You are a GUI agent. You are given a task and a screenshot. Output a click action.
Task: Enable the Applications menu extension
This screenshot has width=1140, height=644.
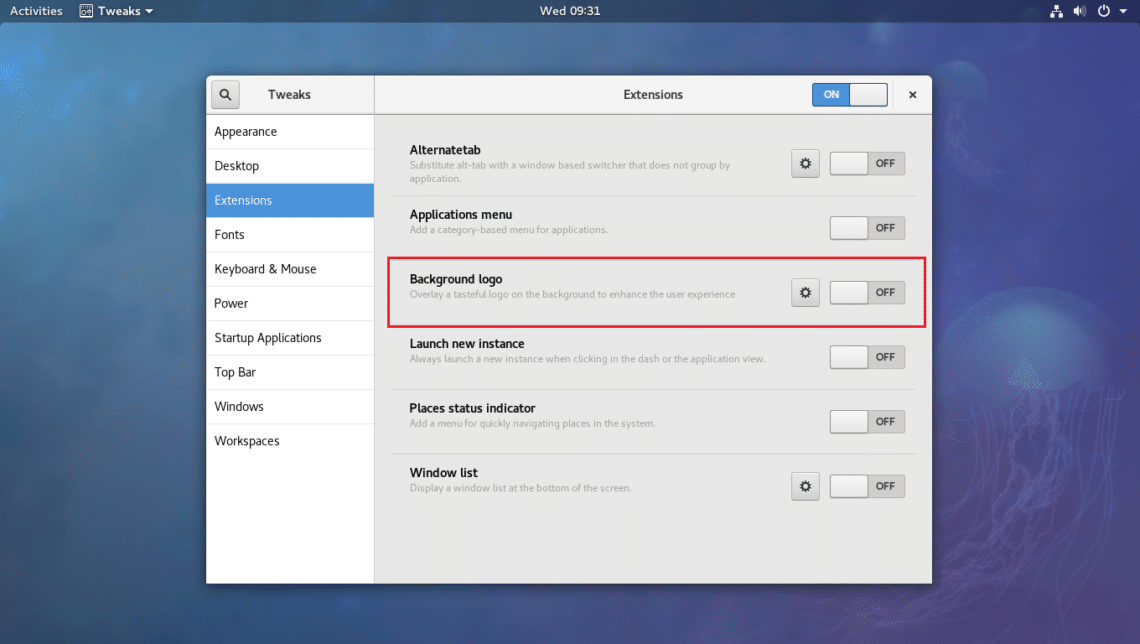pyautogui.click(x=866, y=227)
